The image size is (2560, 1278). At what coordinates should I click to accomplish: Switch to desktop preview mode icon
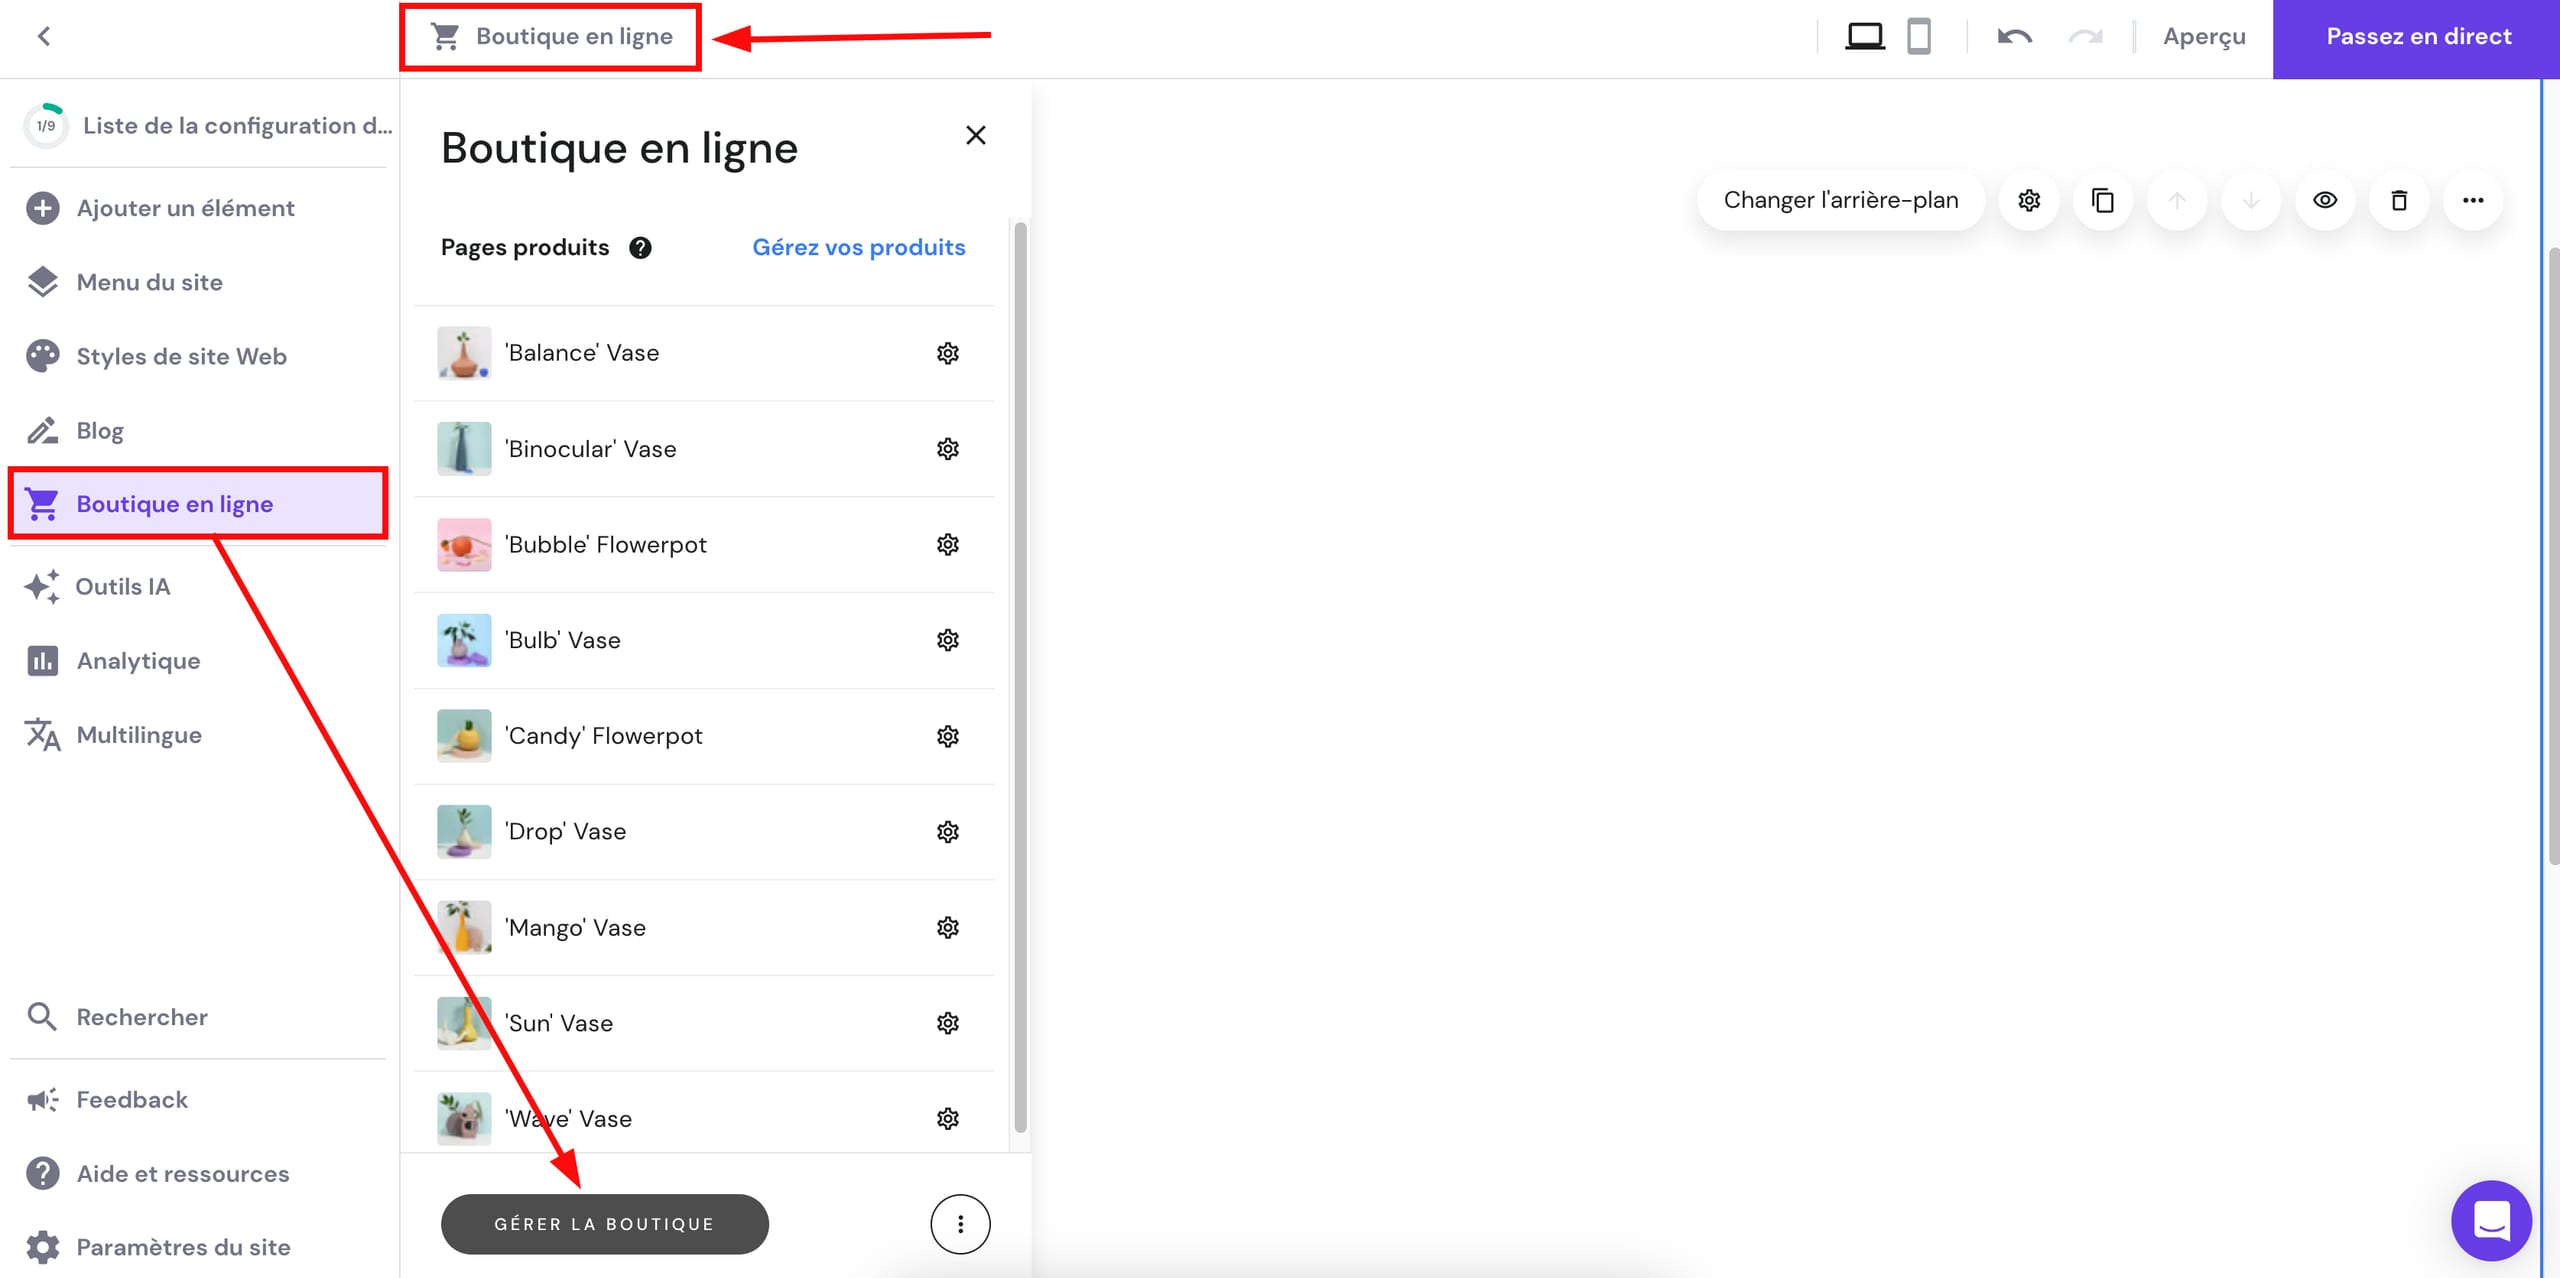tap(1864, 37)
